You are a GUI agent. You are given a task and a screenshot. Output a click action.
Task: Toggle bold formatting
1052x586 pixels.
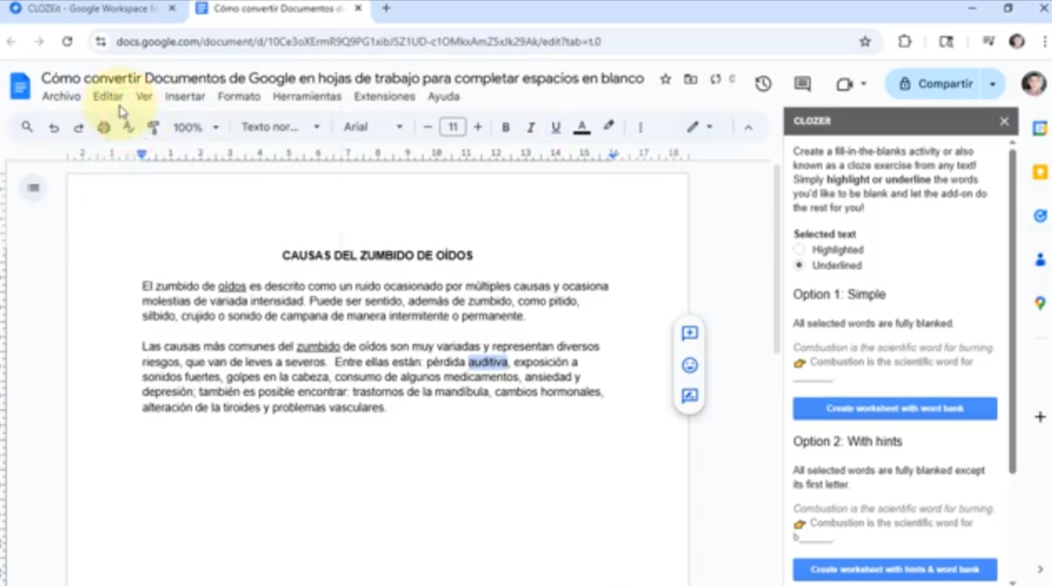point(506,128)
